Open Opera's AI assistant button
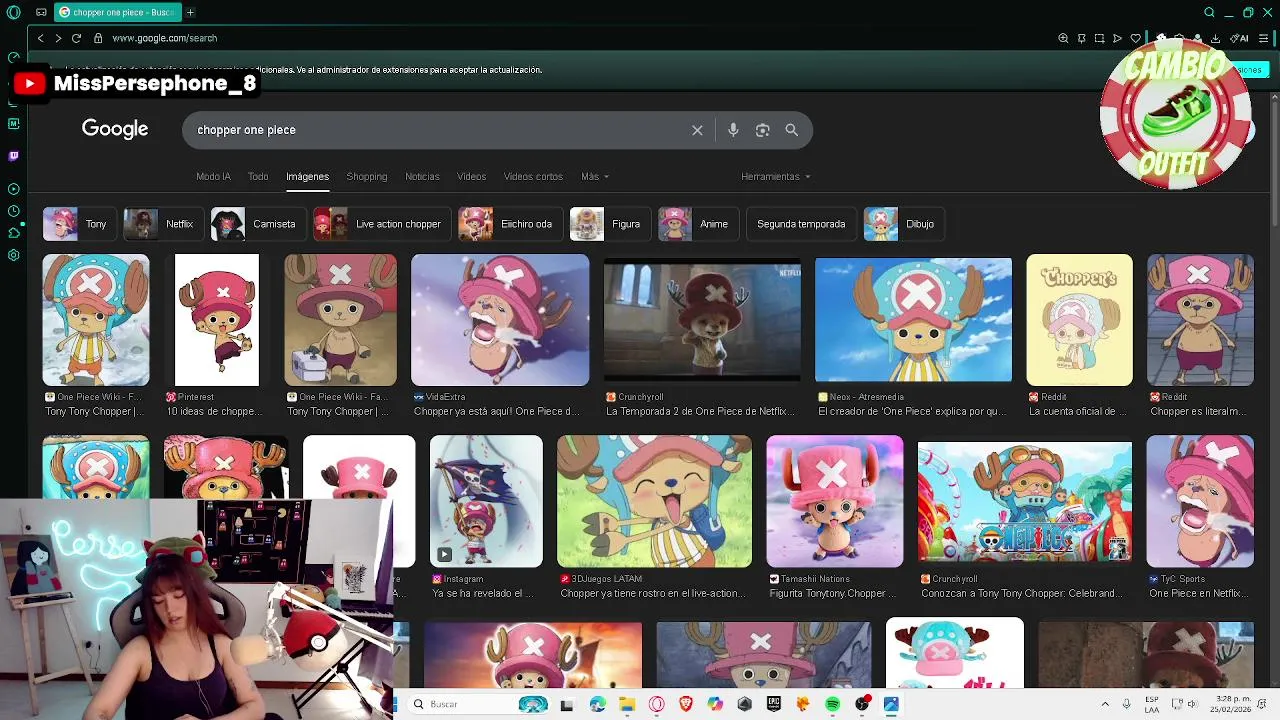1280x720 pixels. (x=1239, y=38)
